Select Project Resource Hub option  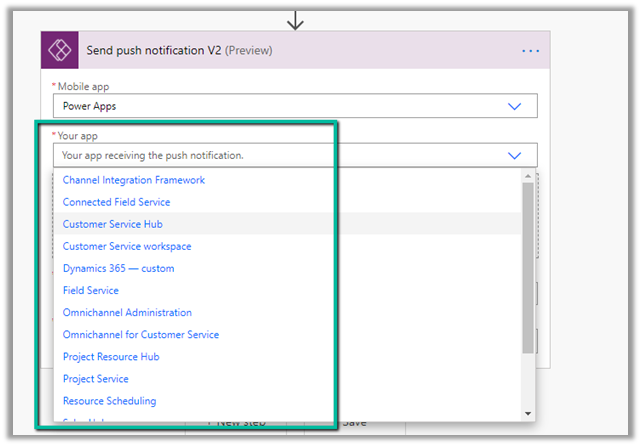point(110,356)
